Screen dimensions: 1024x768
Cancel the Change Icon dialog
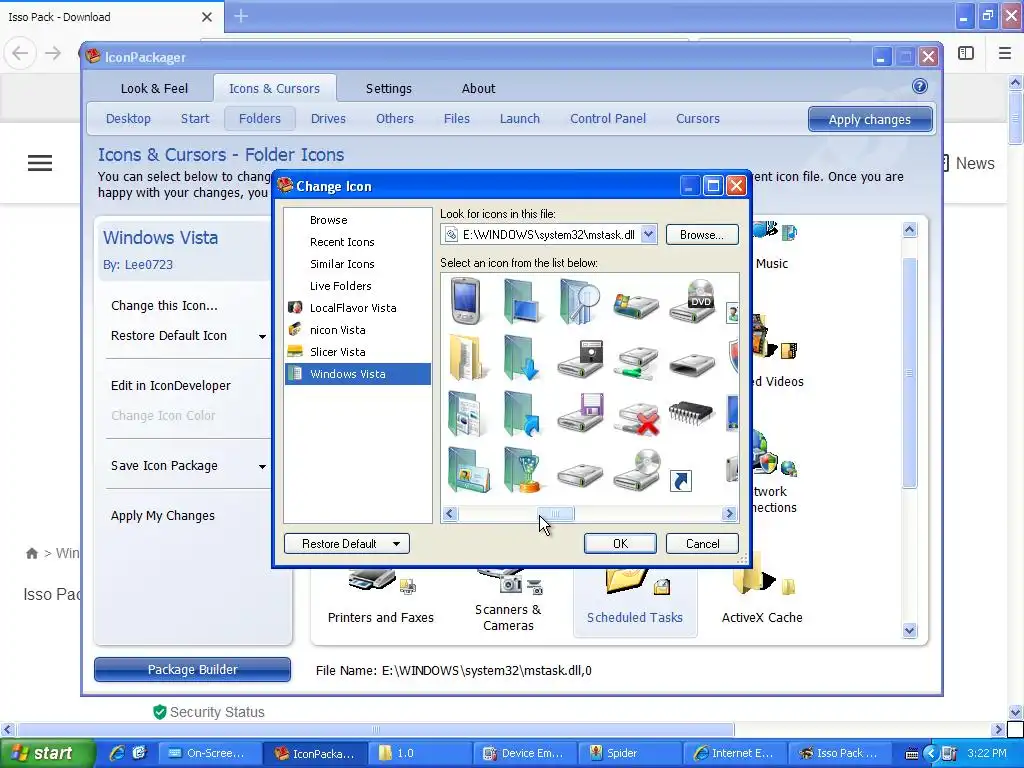point(702,544)
